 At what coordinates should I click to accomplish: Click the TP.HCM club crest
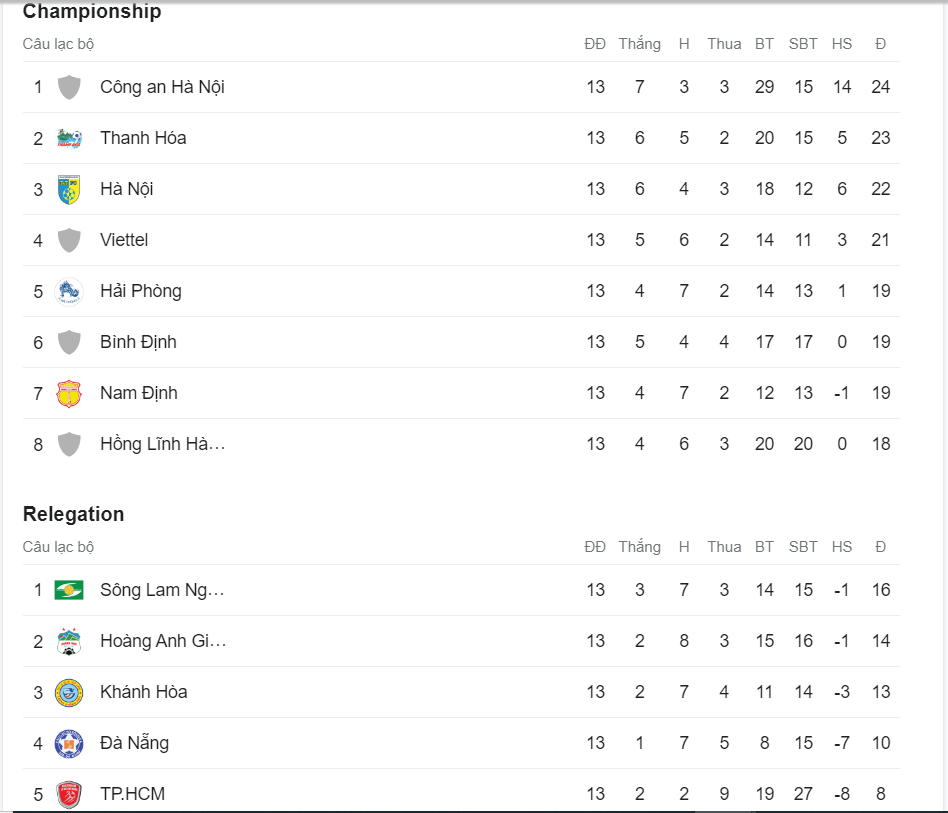pos(69,793)
